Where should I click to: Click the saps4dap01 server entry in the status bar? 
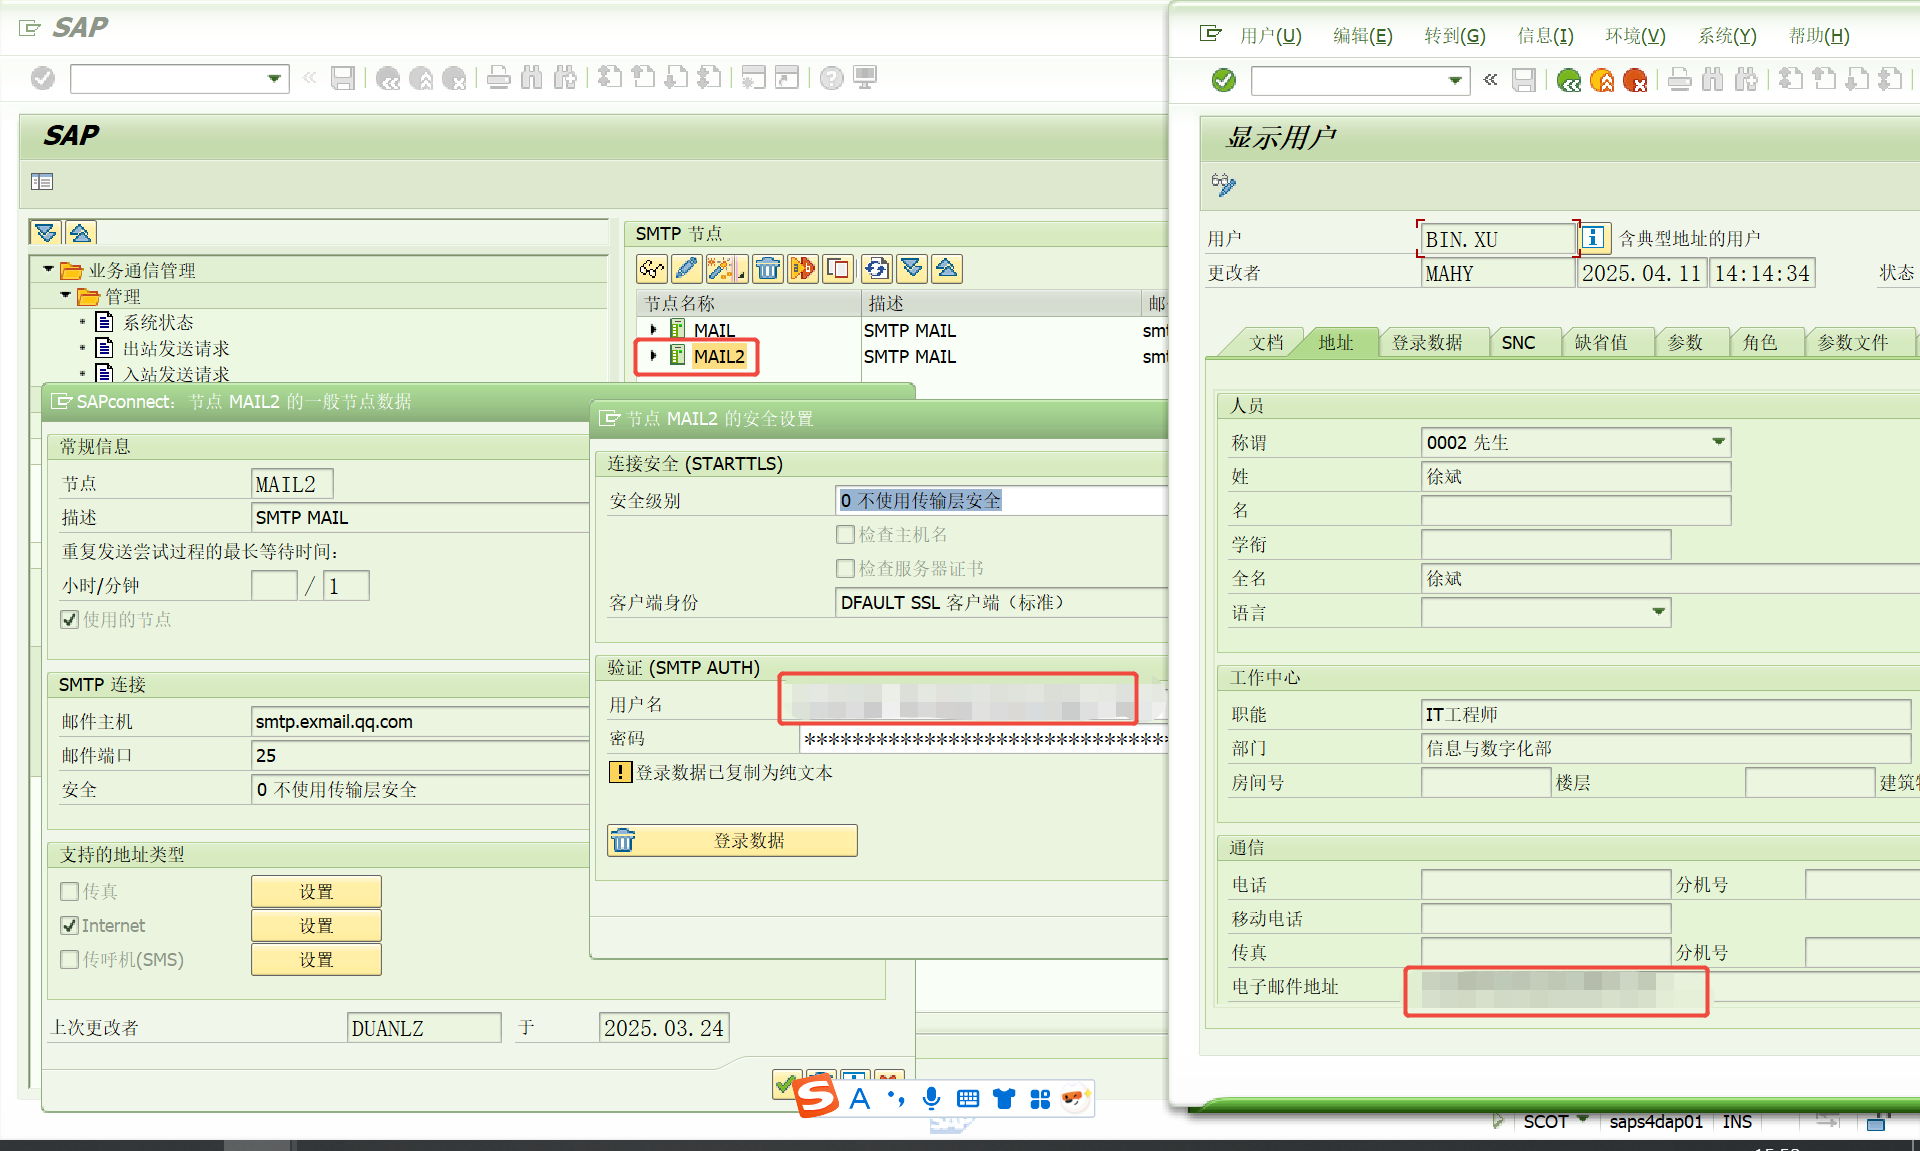tap(1655, 1121)
